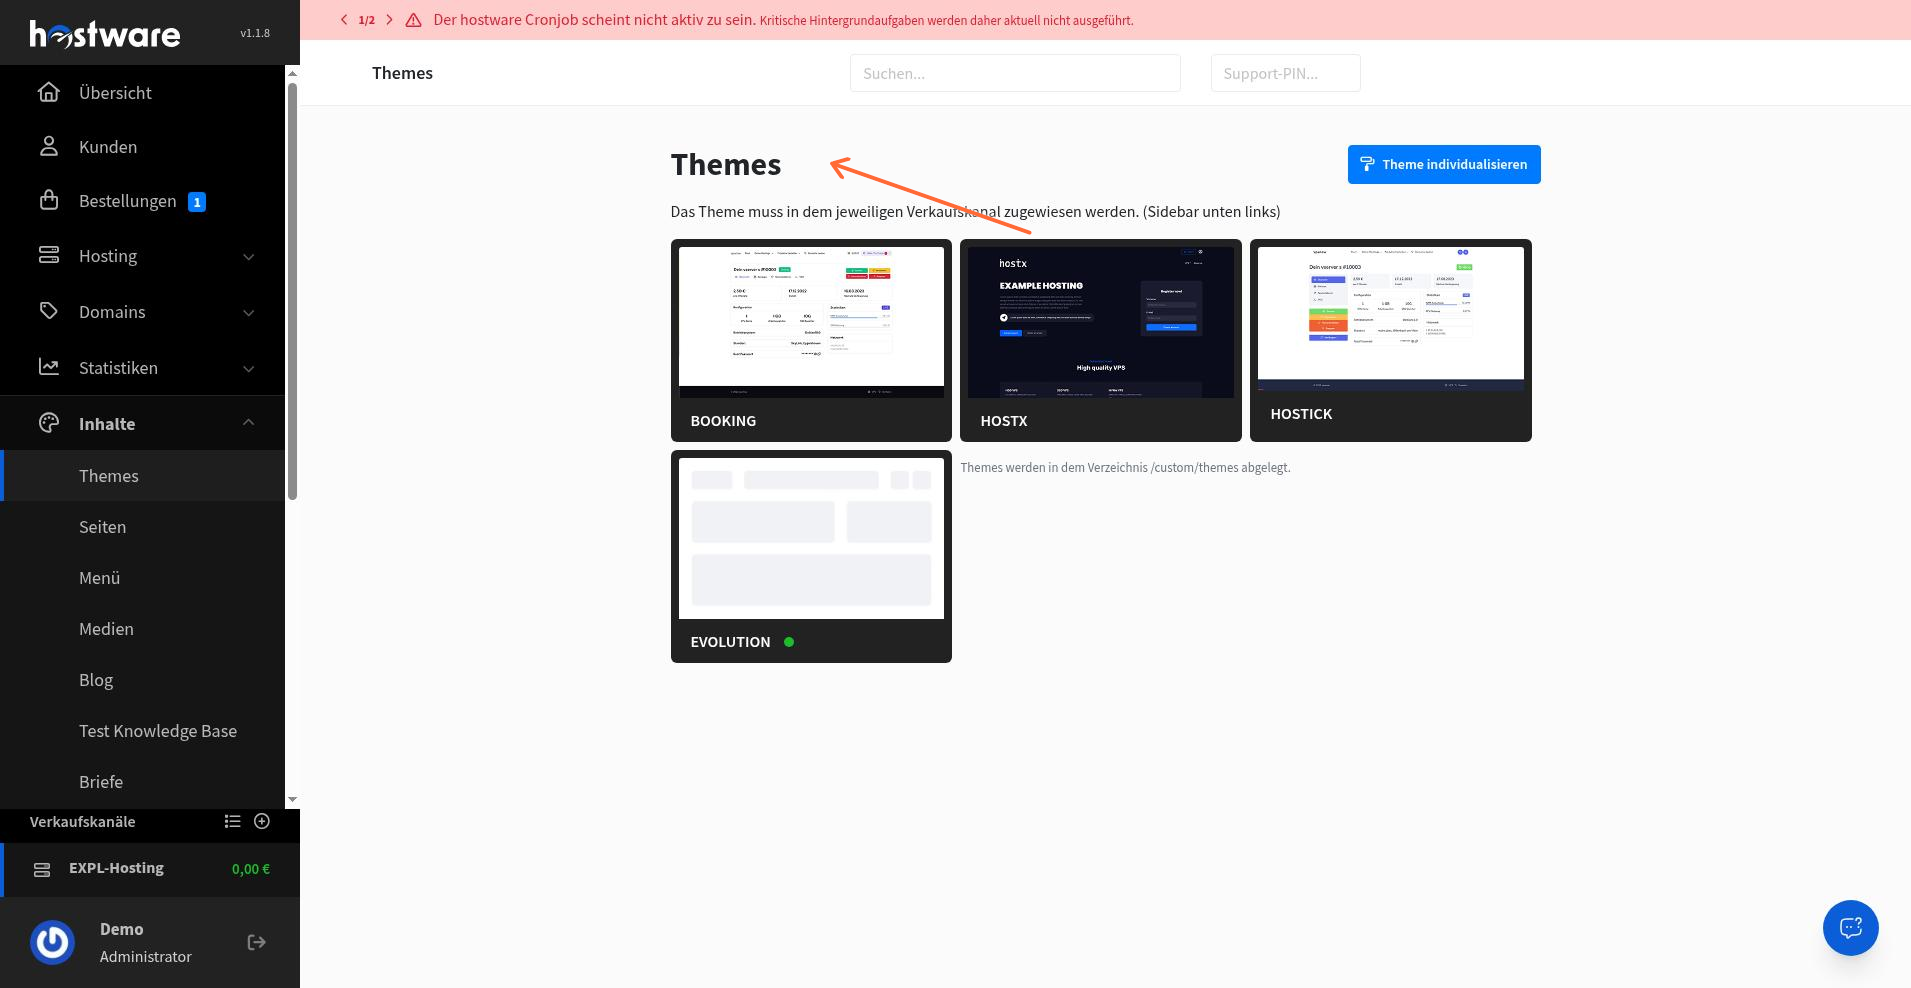Click the Administrator role label
This screenshot has width=1911, height=988.
(146, 956)
